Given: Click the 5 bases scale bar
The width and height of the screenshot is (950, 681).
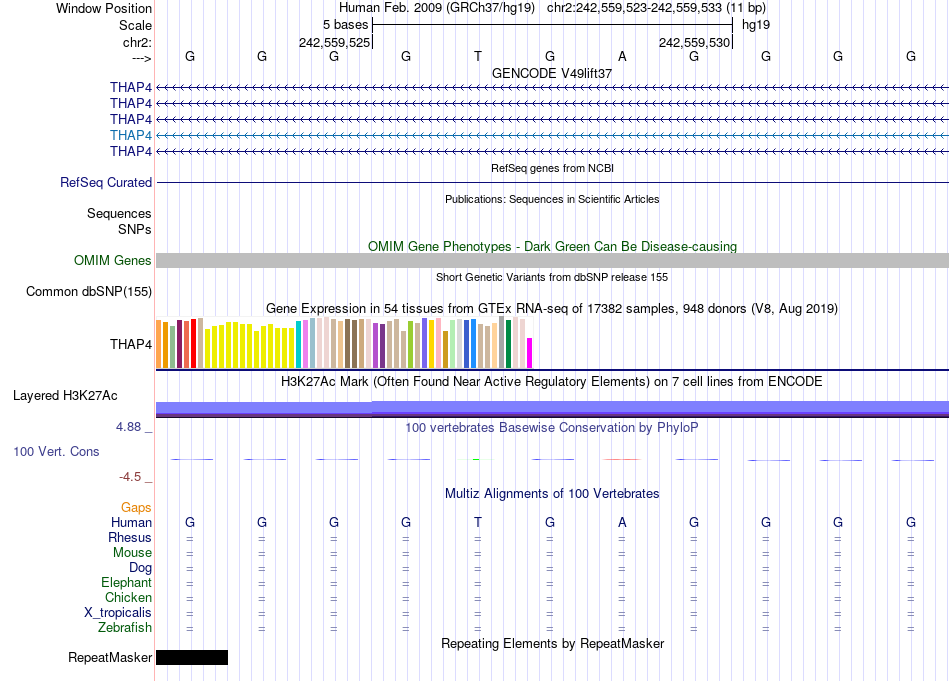Looking at the screenshot, I should click(x=553, y=25).
